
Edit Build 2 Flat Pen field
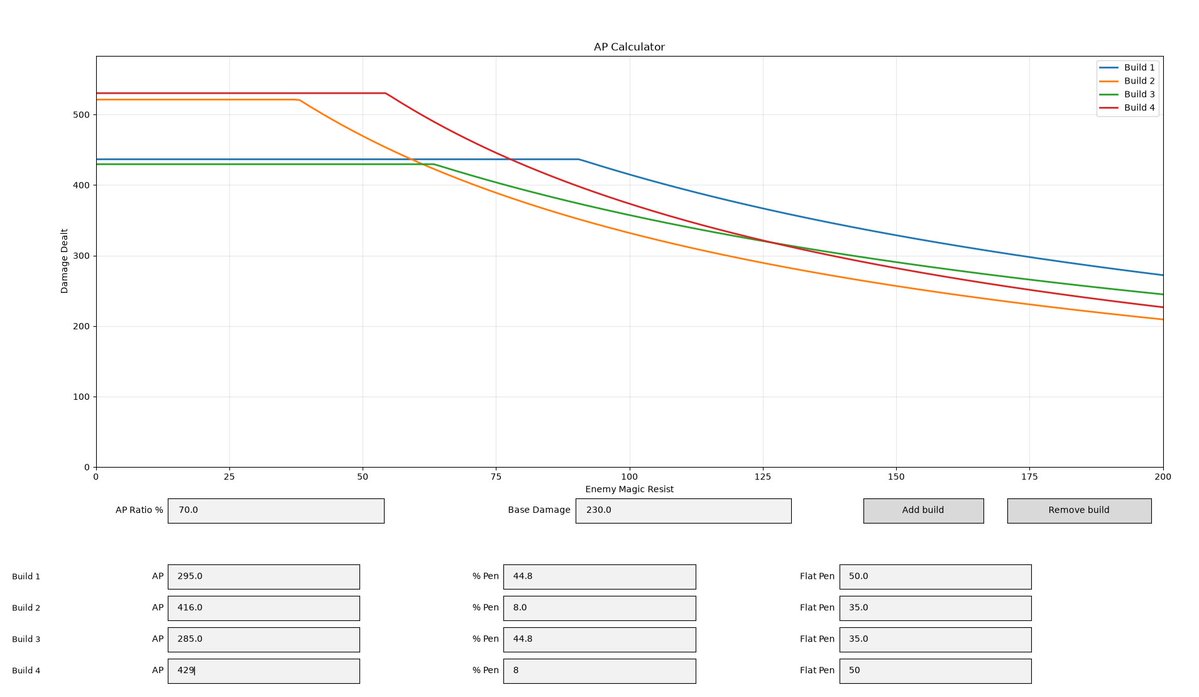(x=935, y=608)
